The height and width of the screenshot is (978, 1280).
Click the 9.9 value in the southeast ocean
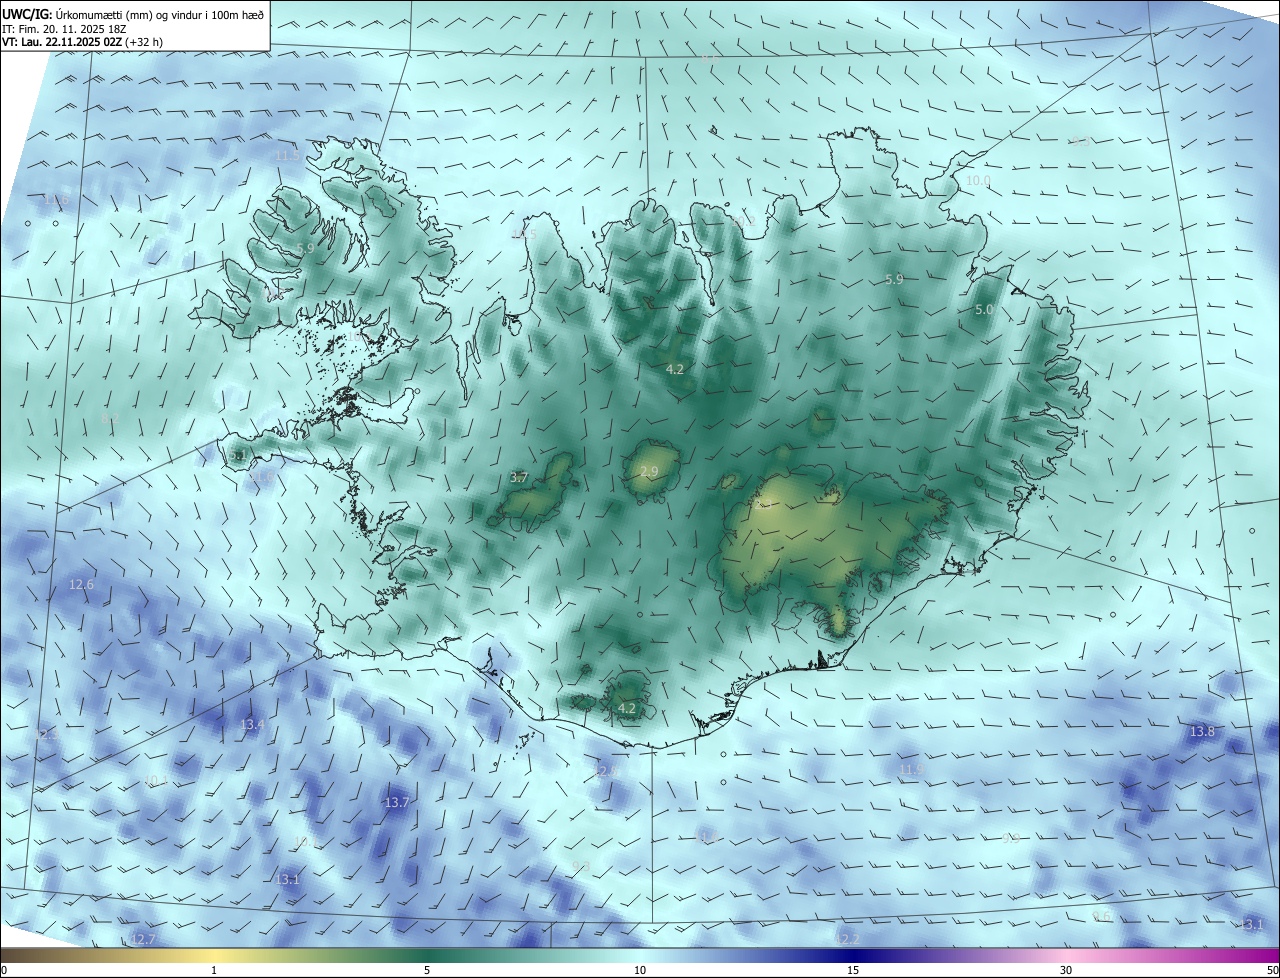click(1011, 839)
